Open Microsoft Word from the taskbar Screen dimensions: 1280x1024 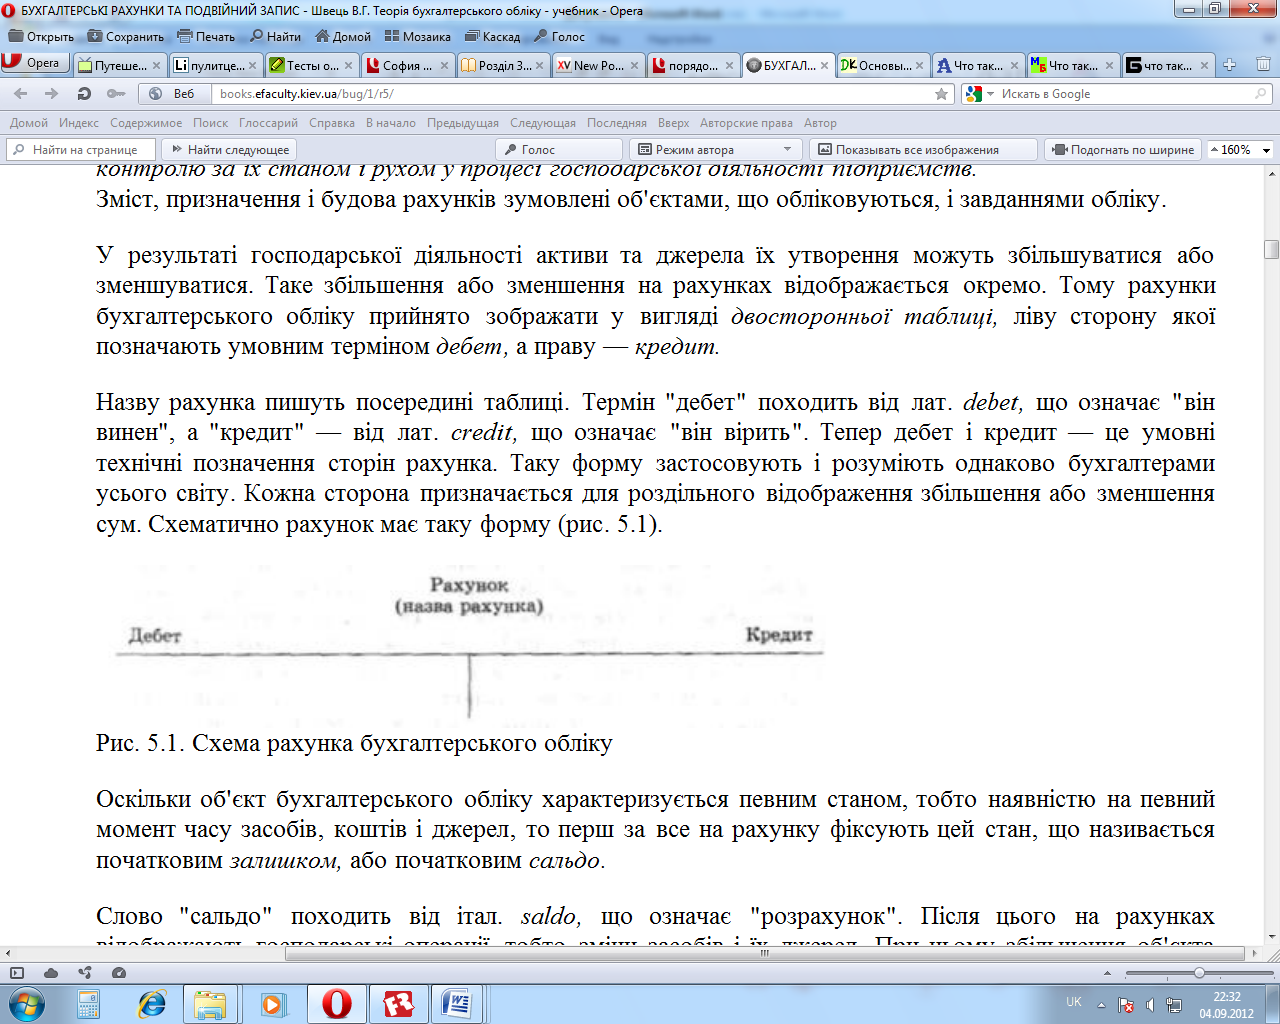458,1003
